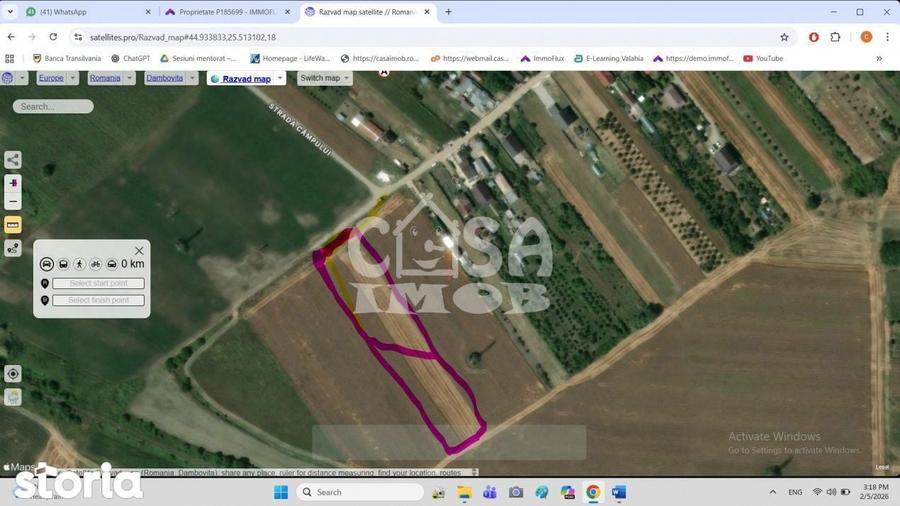Click the globe world icon breadcrumb
The image size is (900, 506).
7,78
